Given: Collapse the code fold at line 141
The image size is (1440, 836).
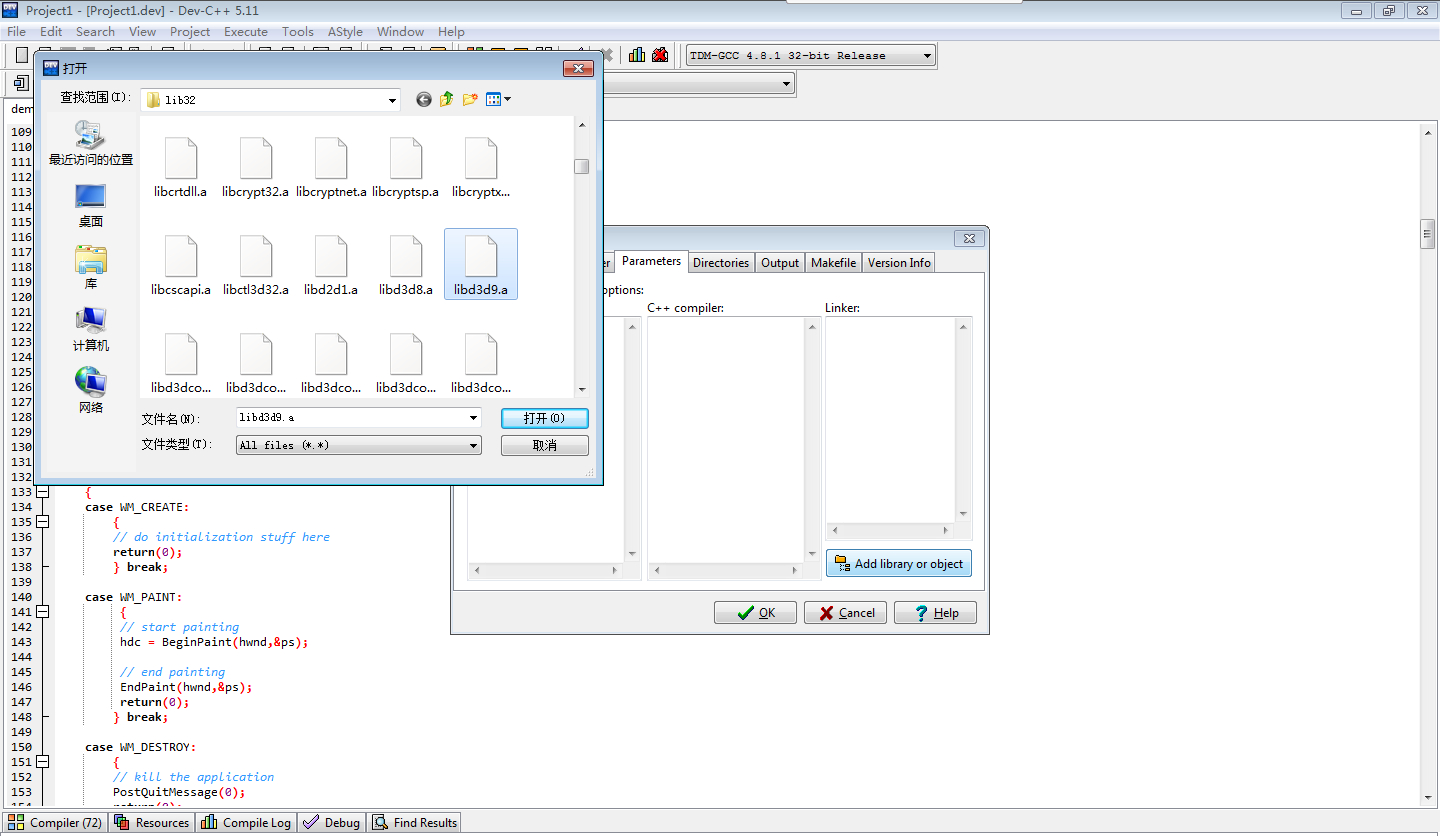Looking at the screenshot, I should (x=43, y=612).
